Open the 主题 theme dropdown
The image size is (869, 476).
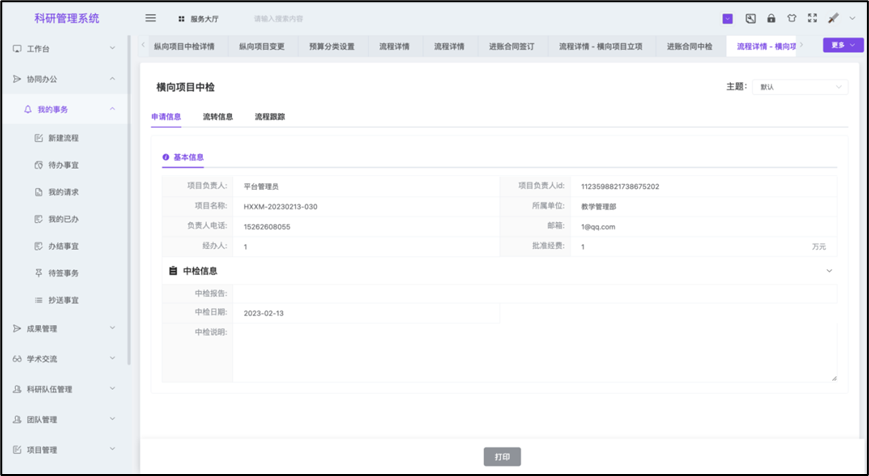(x=802, y=87)
